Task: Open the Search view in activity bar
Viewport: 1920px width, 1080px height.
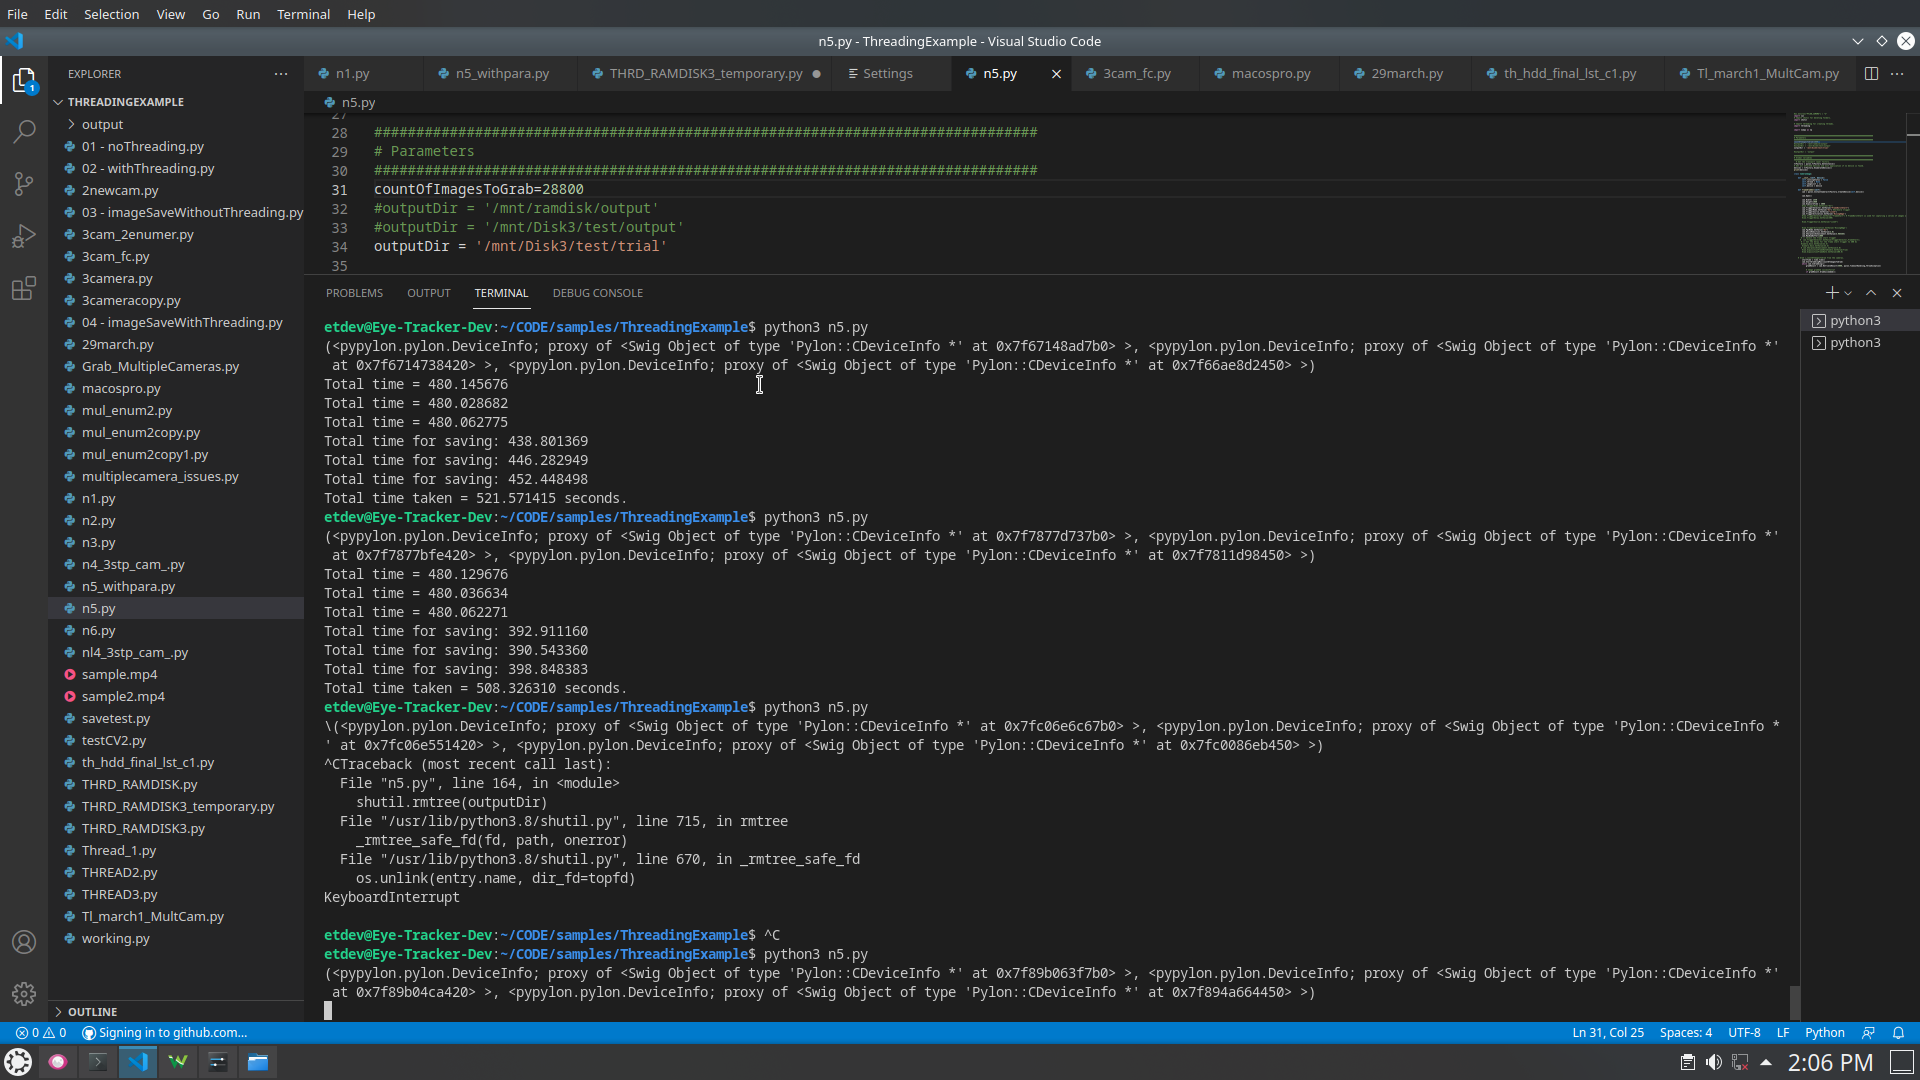Action: pyautogui.click(x=24, y=132)
